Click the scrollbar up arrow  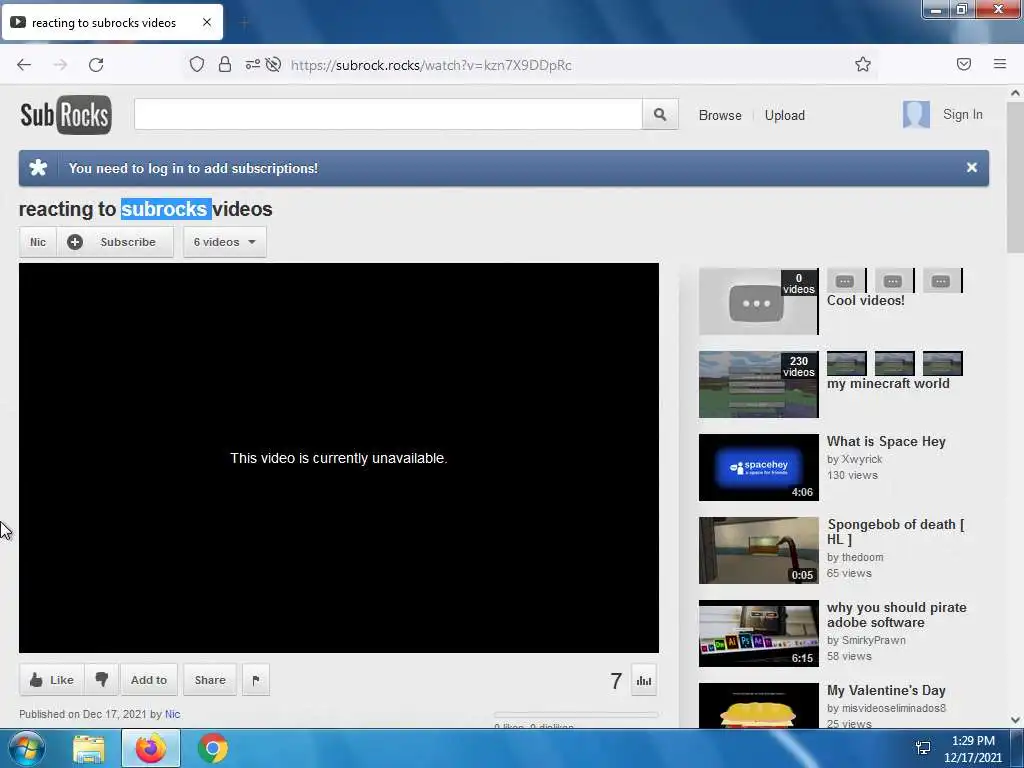tap(1015, 93)
